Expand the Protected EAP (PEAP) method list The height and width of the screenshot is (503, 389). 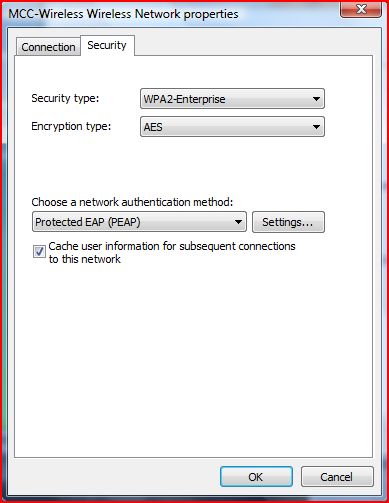point(139,222)
